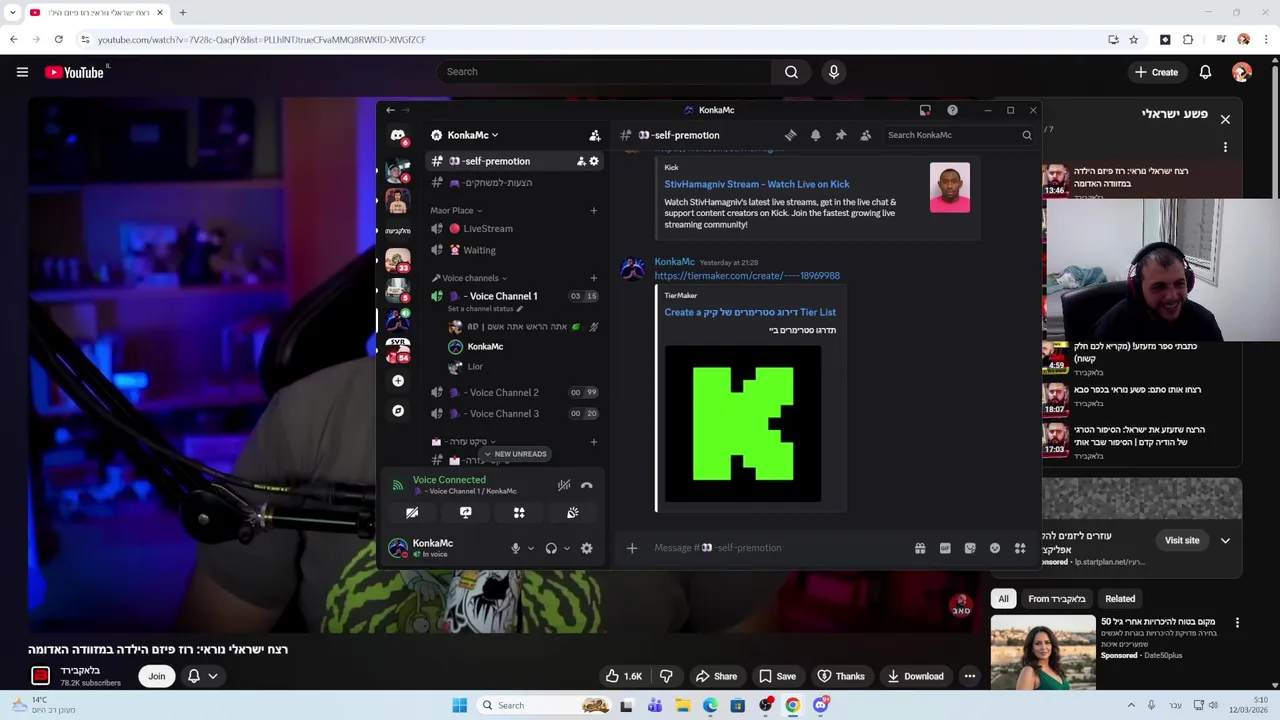Open Discord help question mark icon
Screen dimensions: 1280x720
point(952,110)
